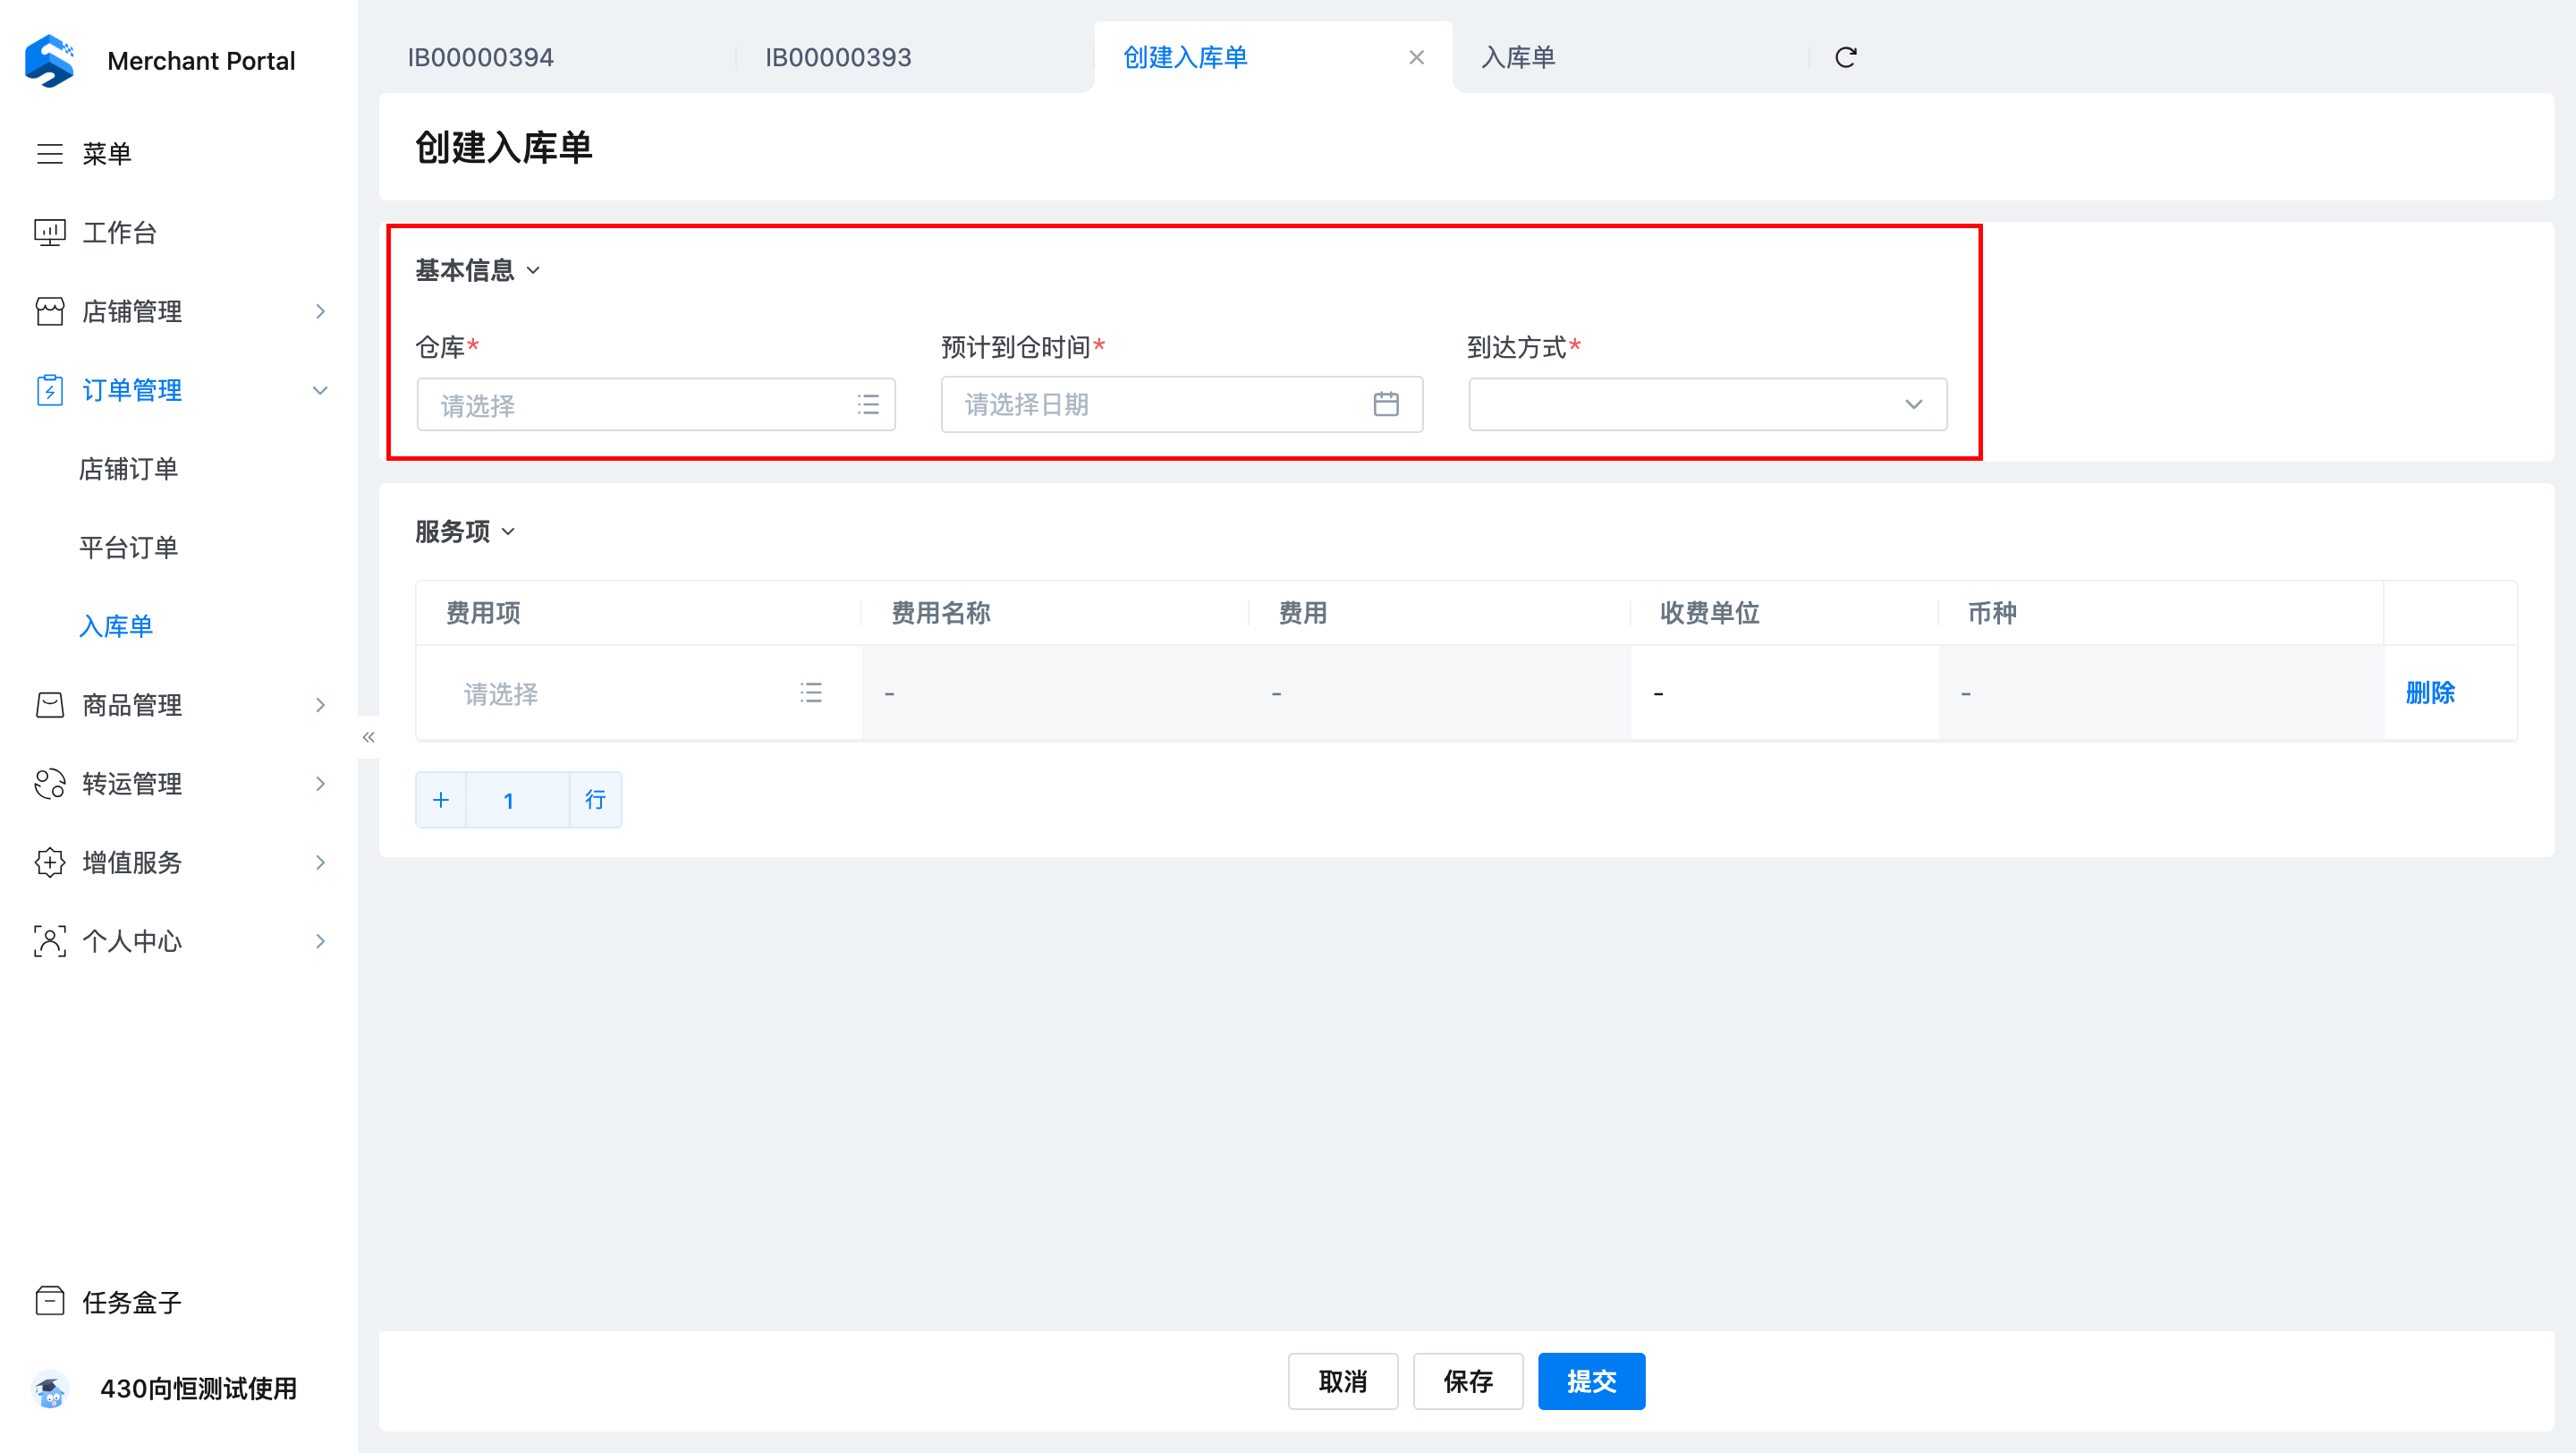This screenshot has width=2576, height=1453.
Task: Click the Merchant Portal logo
Action: (50, 60)
